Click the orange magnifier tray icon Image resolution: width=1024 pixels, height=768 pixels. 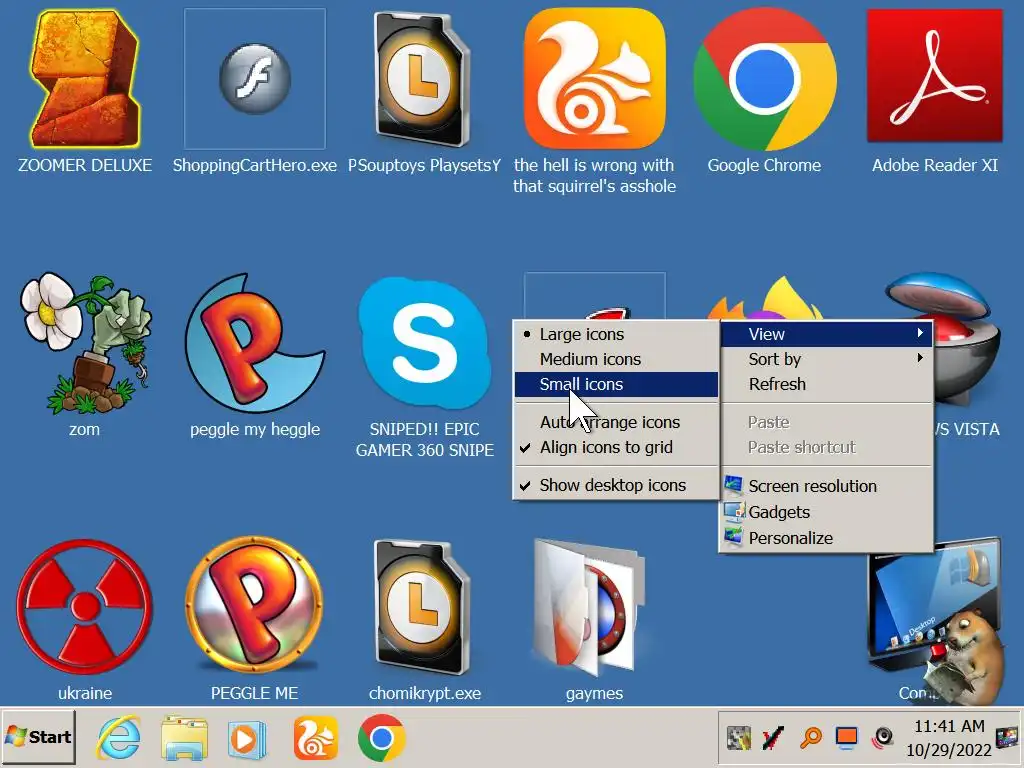pos(811,738)
